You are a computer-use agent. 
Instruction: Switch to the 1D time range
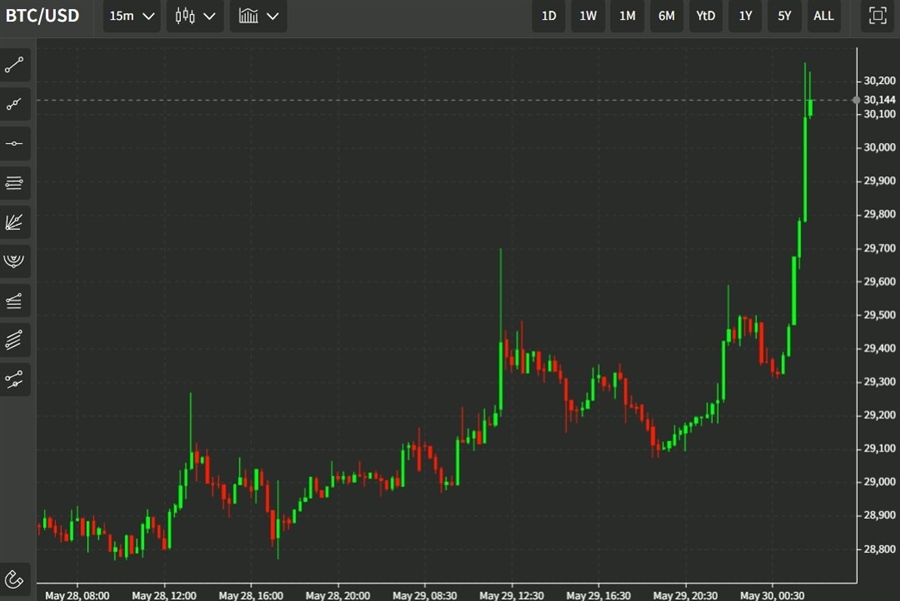coord(549,16)
